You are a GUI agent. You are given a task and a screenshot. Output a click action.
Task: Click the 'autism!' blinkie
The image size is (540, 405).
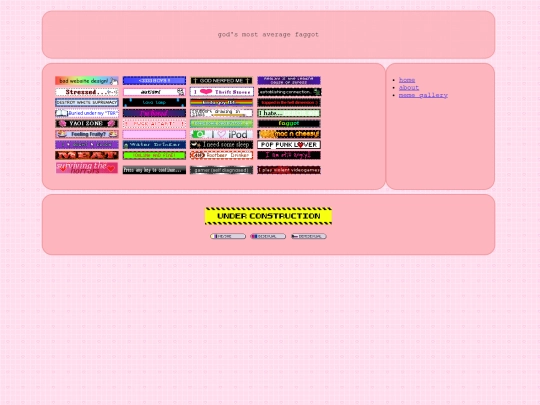pyautogui.click(x=154, y=92)
